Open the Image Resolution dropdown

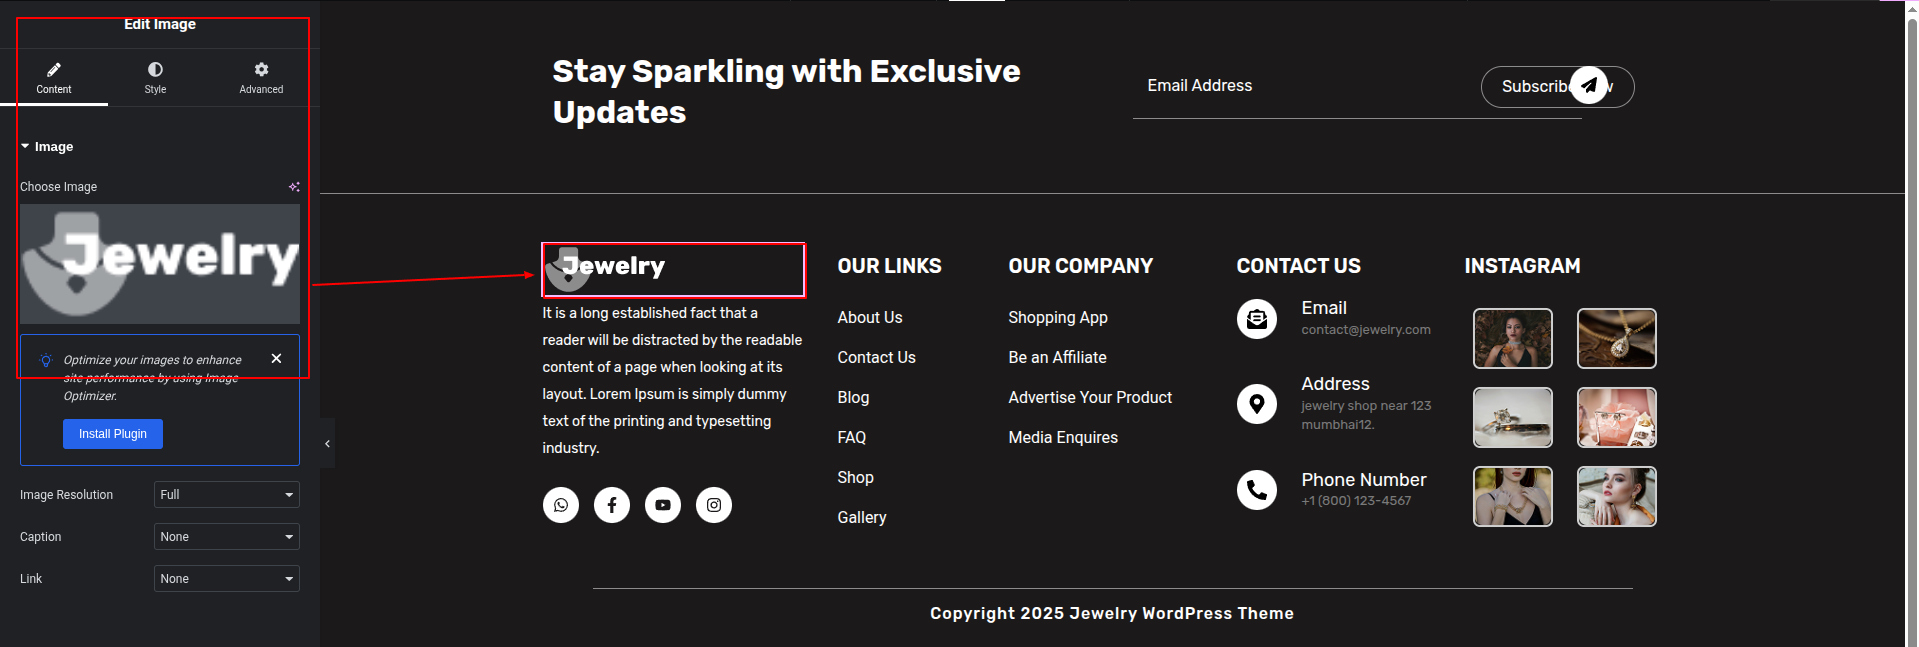click(227, 495)
